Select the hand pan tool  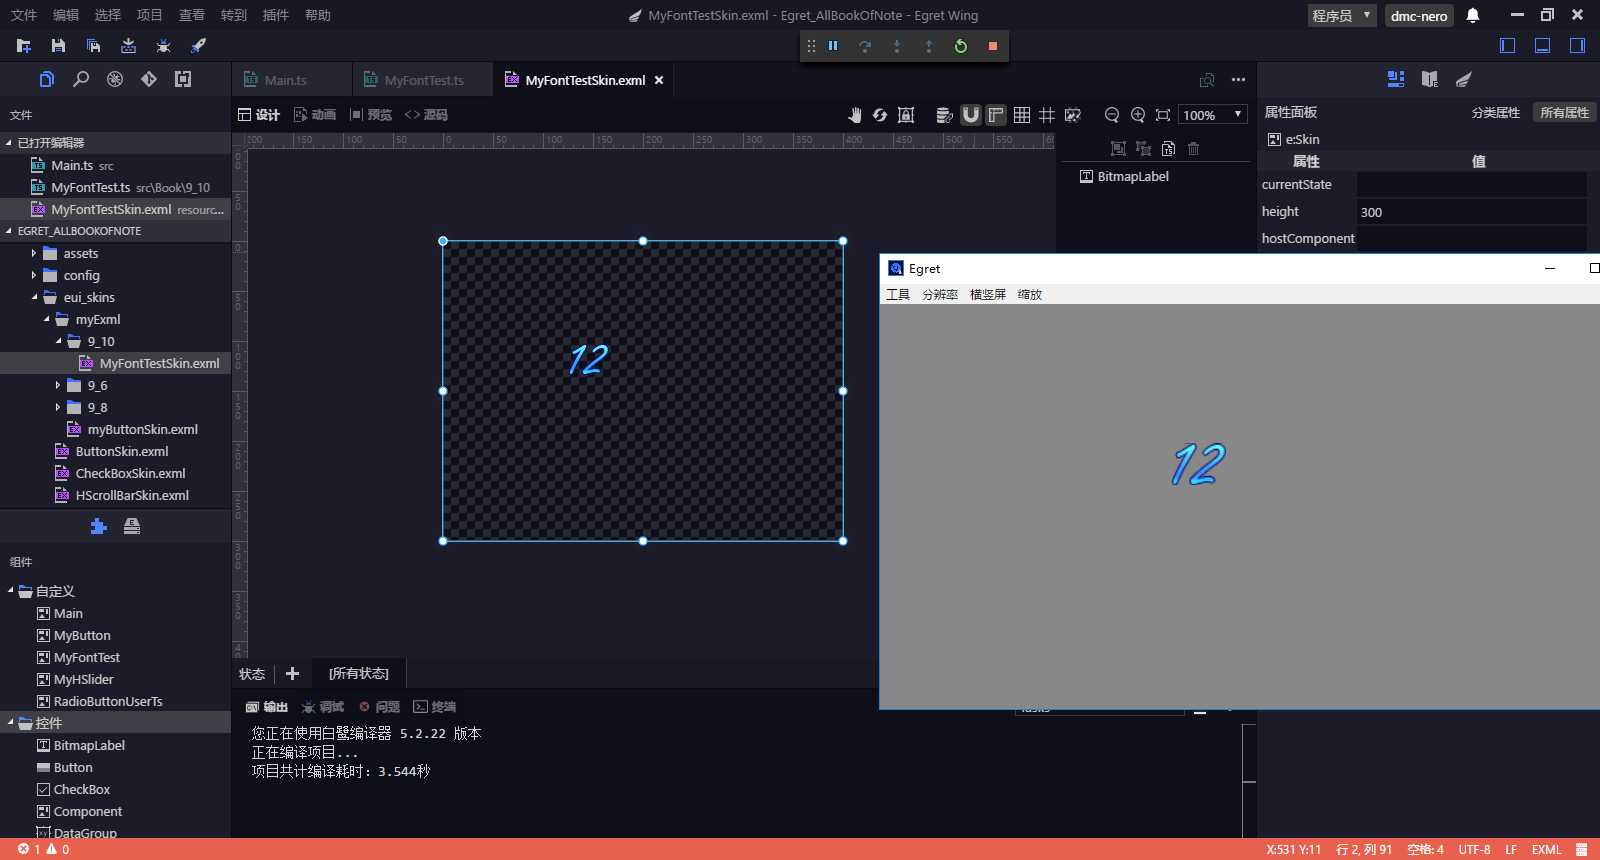[854, 115]
